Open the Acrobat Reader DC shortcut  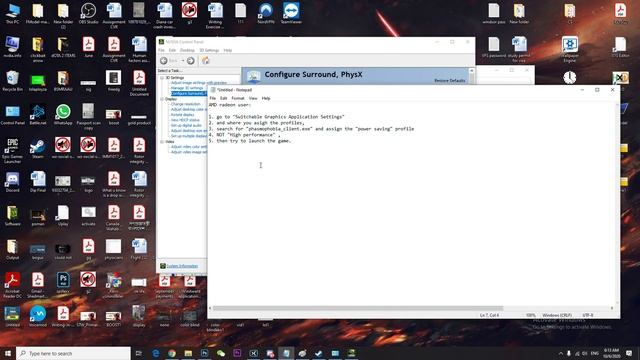click(12, 284)
